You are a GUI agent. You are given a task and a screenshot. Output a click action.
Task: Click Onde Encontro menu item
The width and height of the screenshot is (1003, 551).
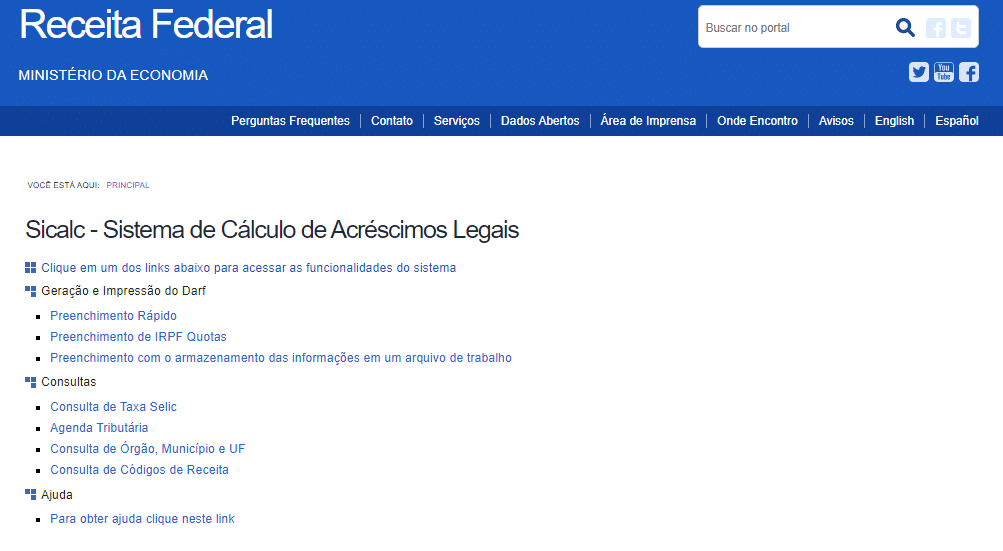pos(757,121)
